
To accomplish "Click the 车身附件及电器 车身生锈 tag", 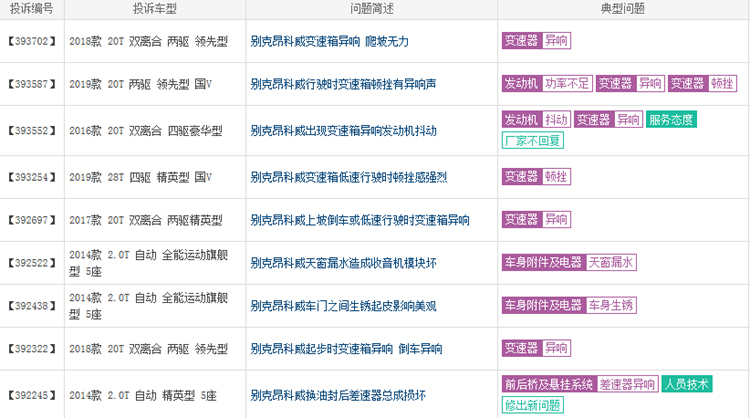I will point(569,305).
